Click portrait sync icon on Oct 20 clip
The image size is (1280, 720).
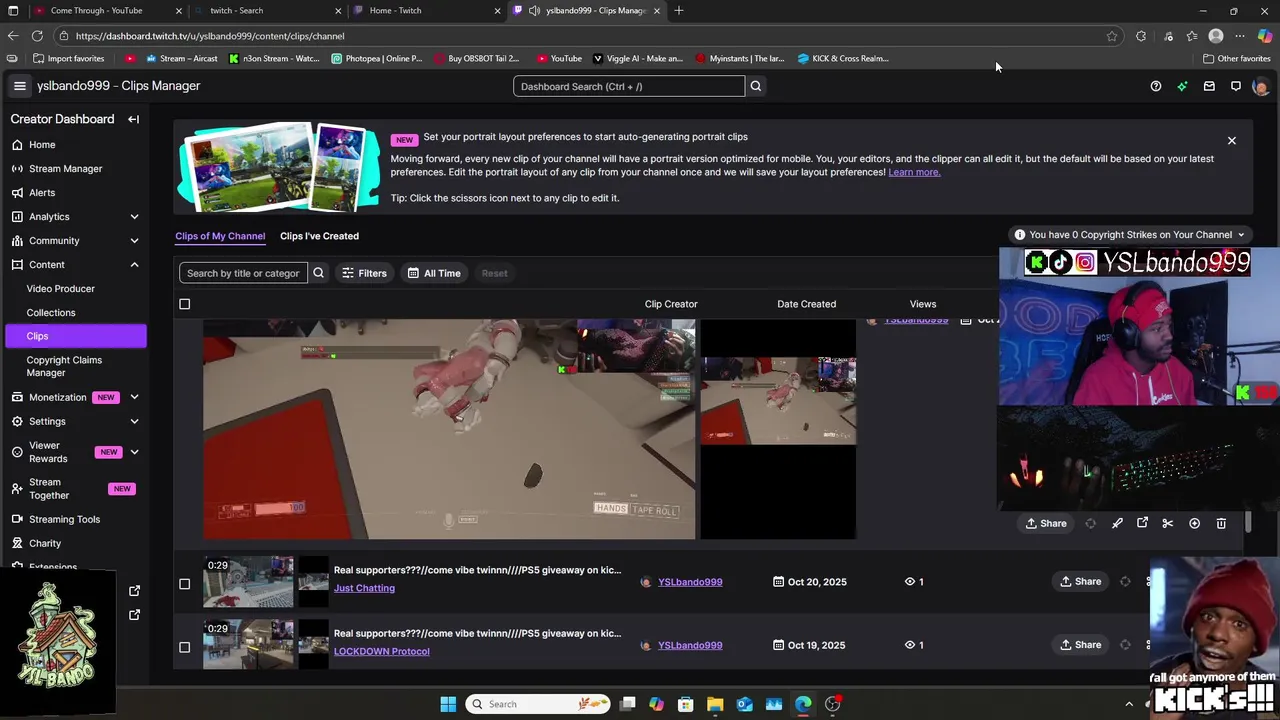1125,582
